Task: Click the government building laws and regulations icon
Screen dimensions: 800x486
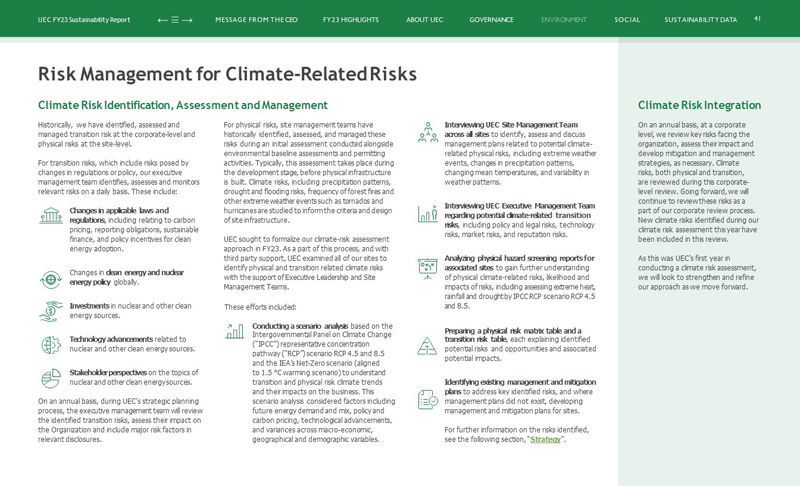Action: point(51,216)
